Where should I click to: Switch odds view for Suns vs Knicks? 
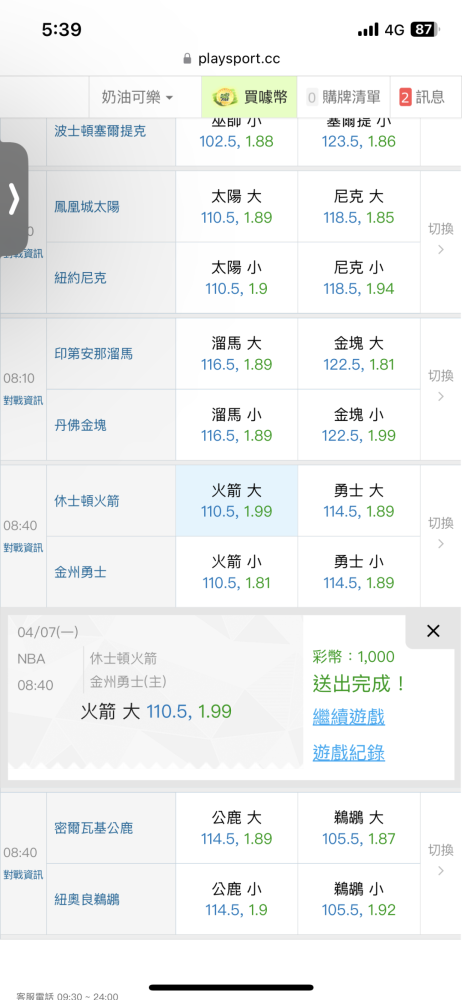pyautogui.click(x=441, y=239)
